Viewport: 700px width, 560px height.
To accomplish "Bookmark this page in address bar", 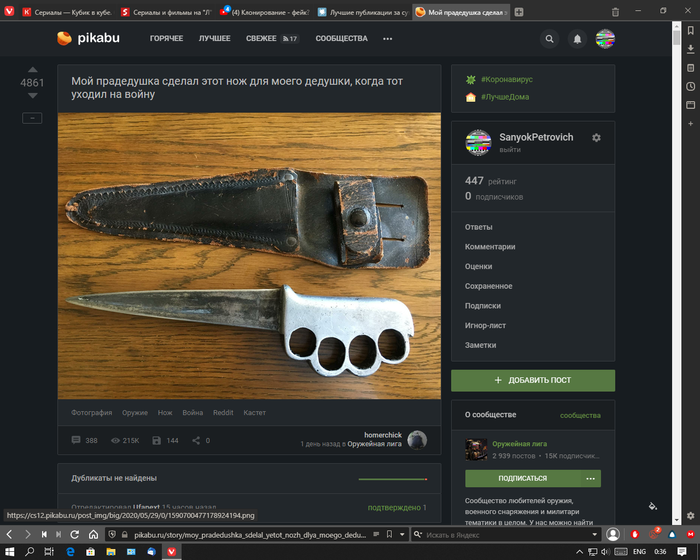I will pyautogui.click(x=389, y=534).
